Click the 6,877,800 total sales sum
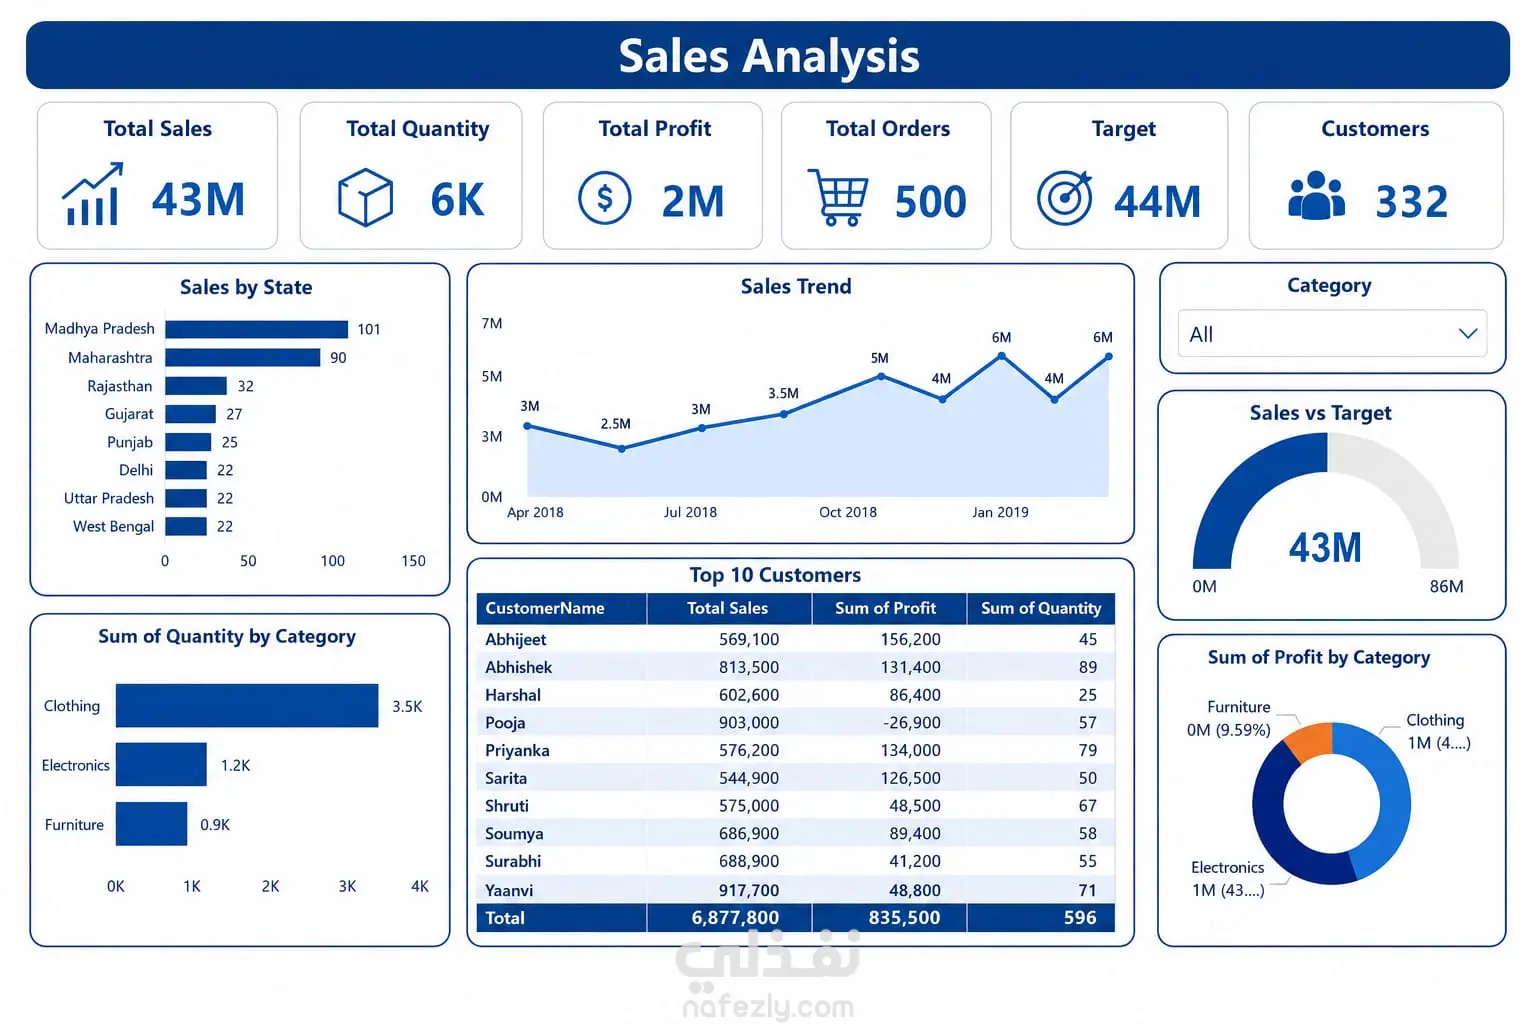Image resolution: width=1536 pixels, height=1024 pixels. 735,918
